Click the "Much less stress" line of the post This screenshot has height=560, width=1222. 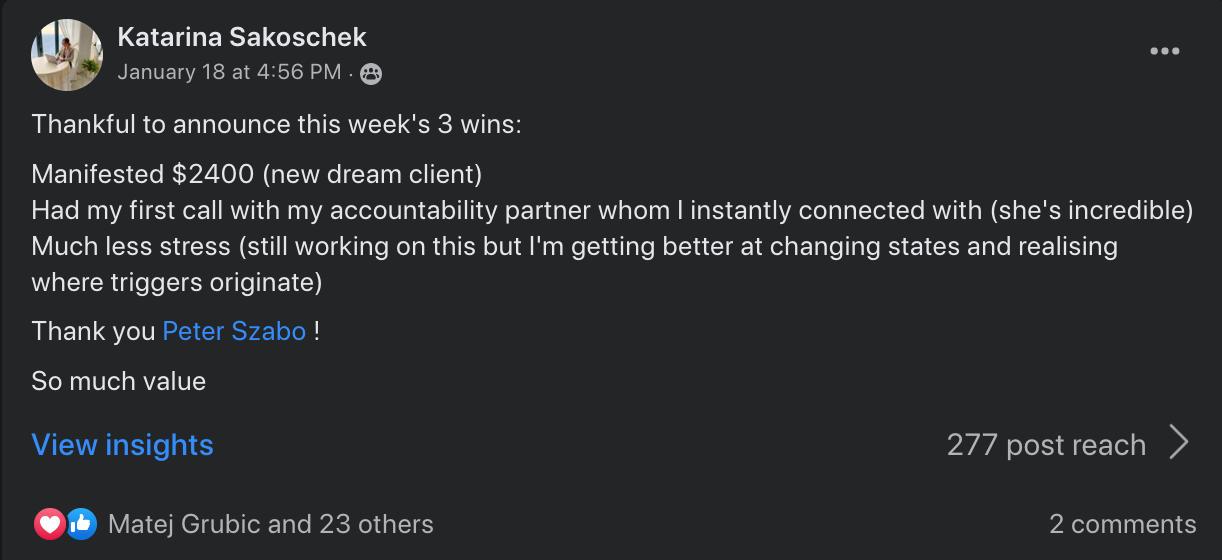coord(574,246)
